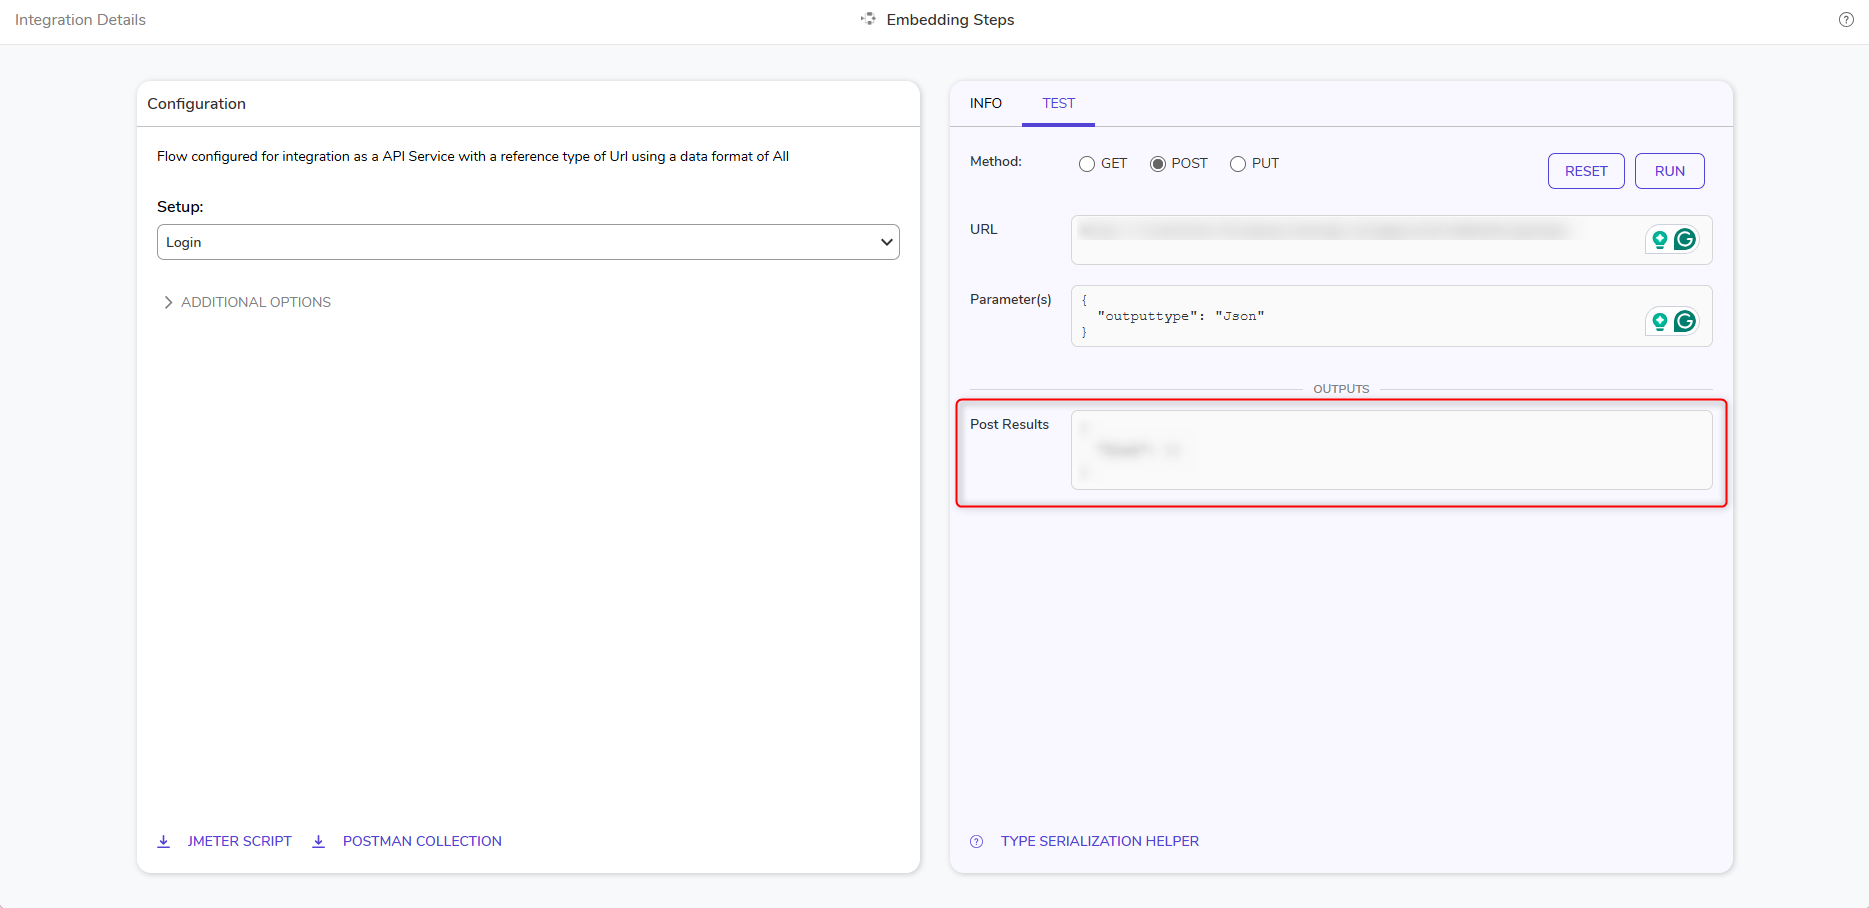The width and height of the screenshot is (1869, 908).
Task: Click the RESET button
Action: (x=1586, y=171)
